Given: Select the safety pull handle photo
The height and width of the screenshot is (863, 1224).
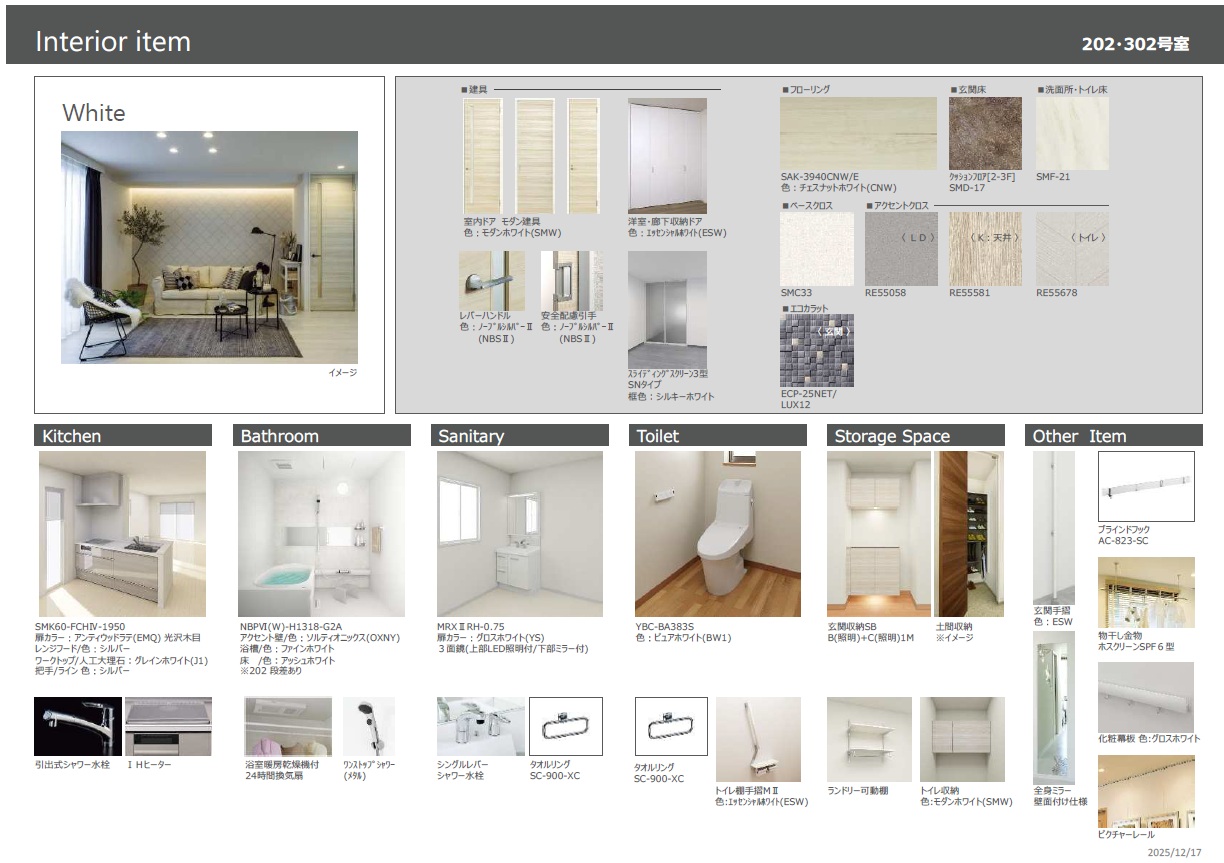Looking at the screenshot, I should click(x=572, y=280).
